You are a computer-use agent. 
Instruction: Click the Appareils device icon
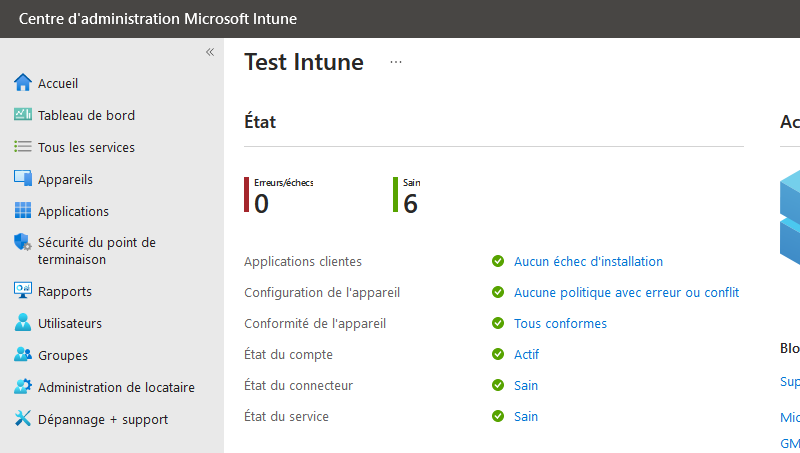[x=23, y=179]
